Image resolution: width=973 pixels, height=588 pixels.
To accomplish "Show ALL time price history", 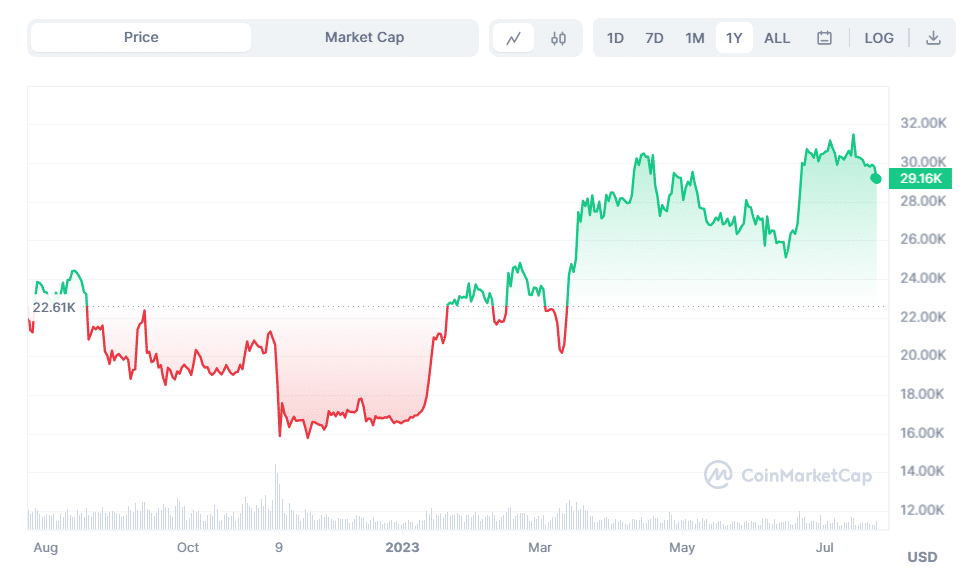I will pyautogui.click(x=777, y=38).
